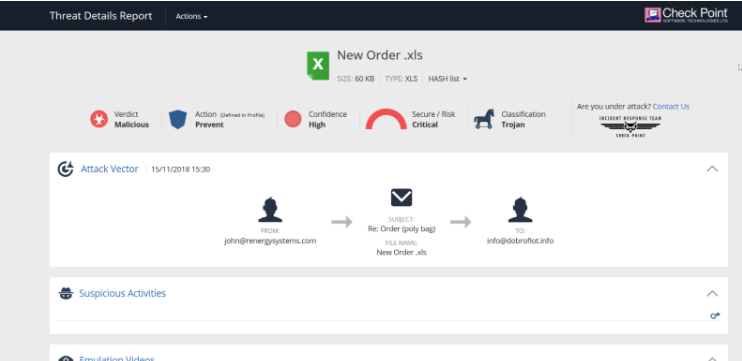Click the sender person icon above FROM
The image size is (742, 361).
[x=270, y=210]
